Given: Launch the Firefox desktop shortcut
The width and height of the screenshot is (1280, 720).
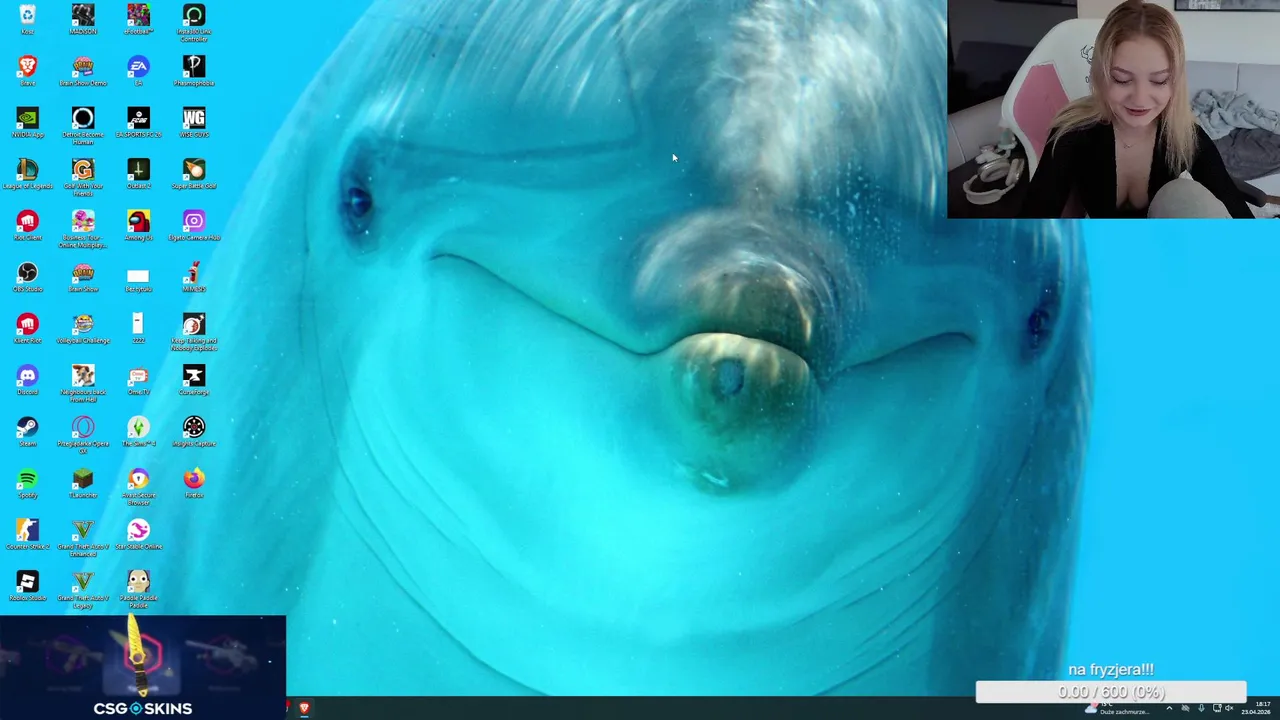Looking at the screenshot, I should 194,483.
